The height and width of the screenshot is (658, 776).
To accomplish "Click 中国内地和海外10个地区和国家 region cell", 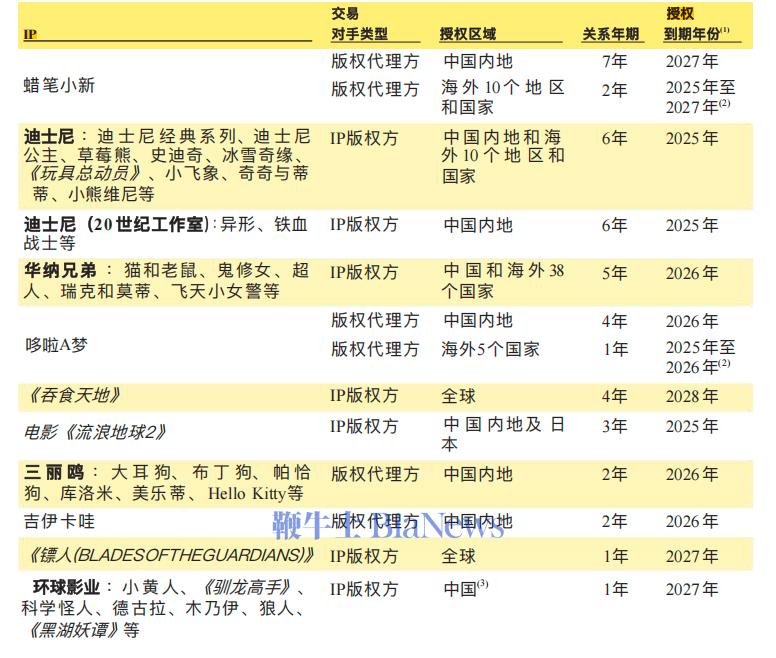I will click(502, 156).
